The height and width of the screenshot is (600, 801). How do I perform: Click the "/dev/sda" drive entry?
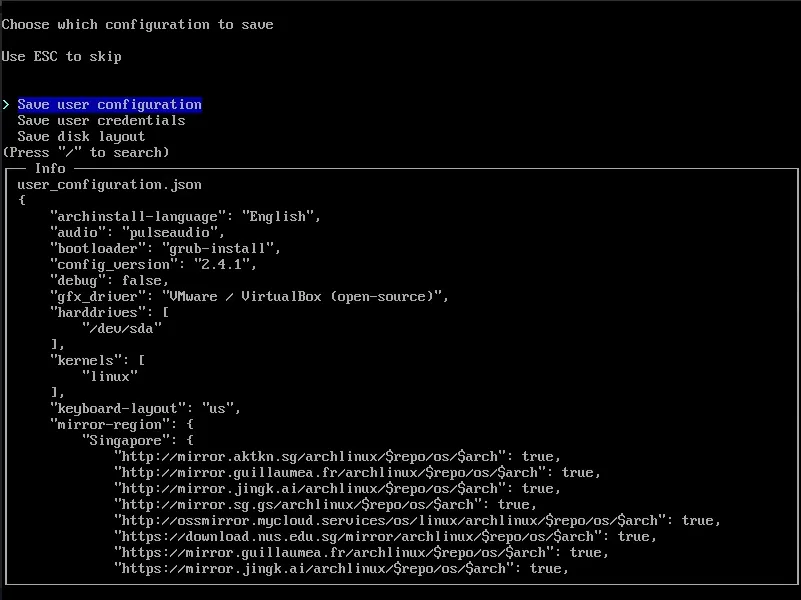[121, 328]
